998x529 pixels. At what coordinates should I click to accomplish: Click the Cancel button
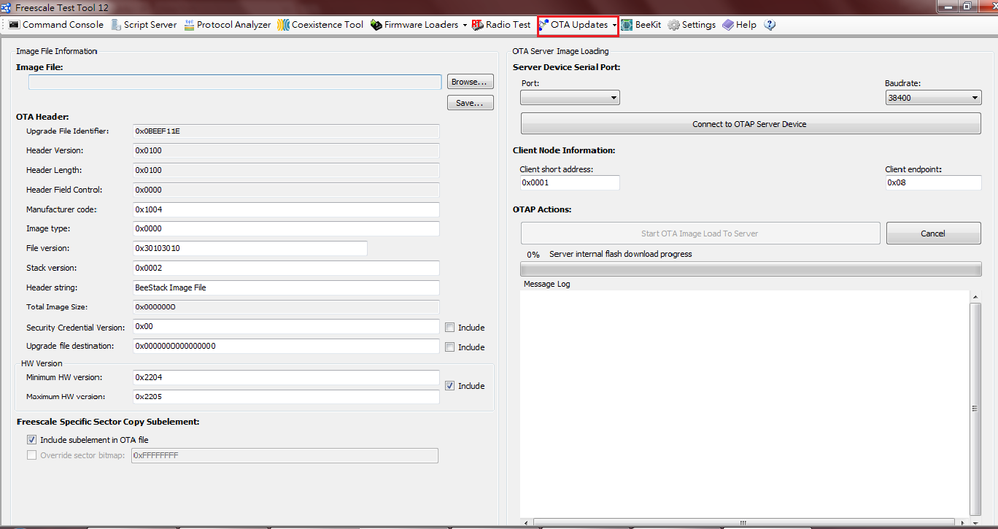[x=933, y=234]
